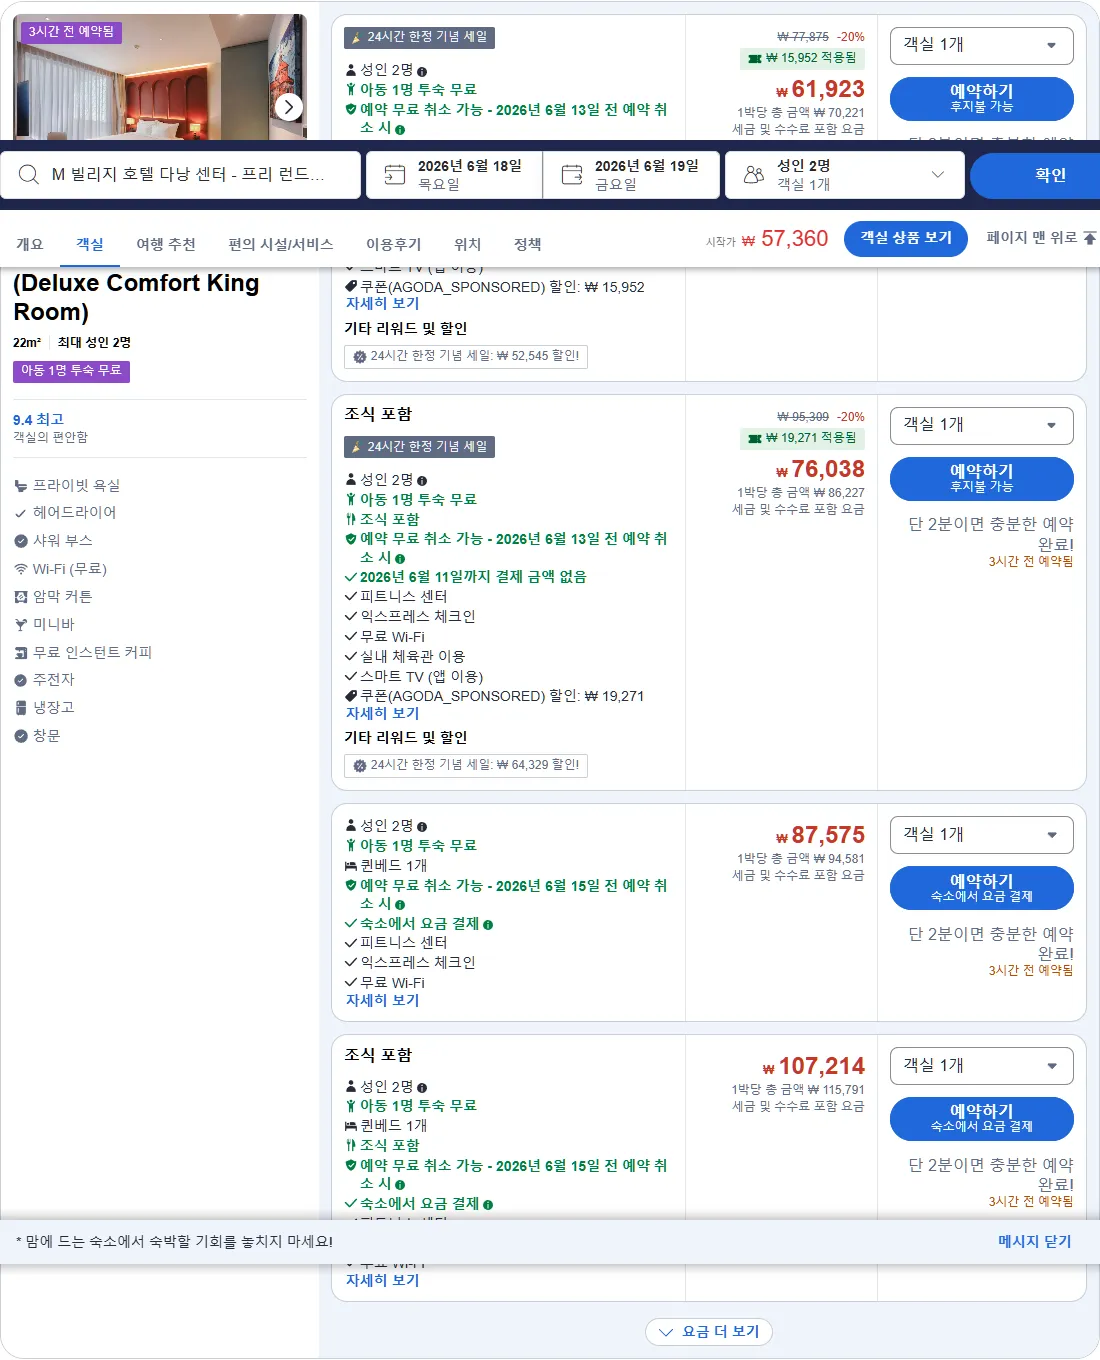
Task: Click the free-cancellation info icon in the ₩61,923 offer
Action: [x=400, y=130]
